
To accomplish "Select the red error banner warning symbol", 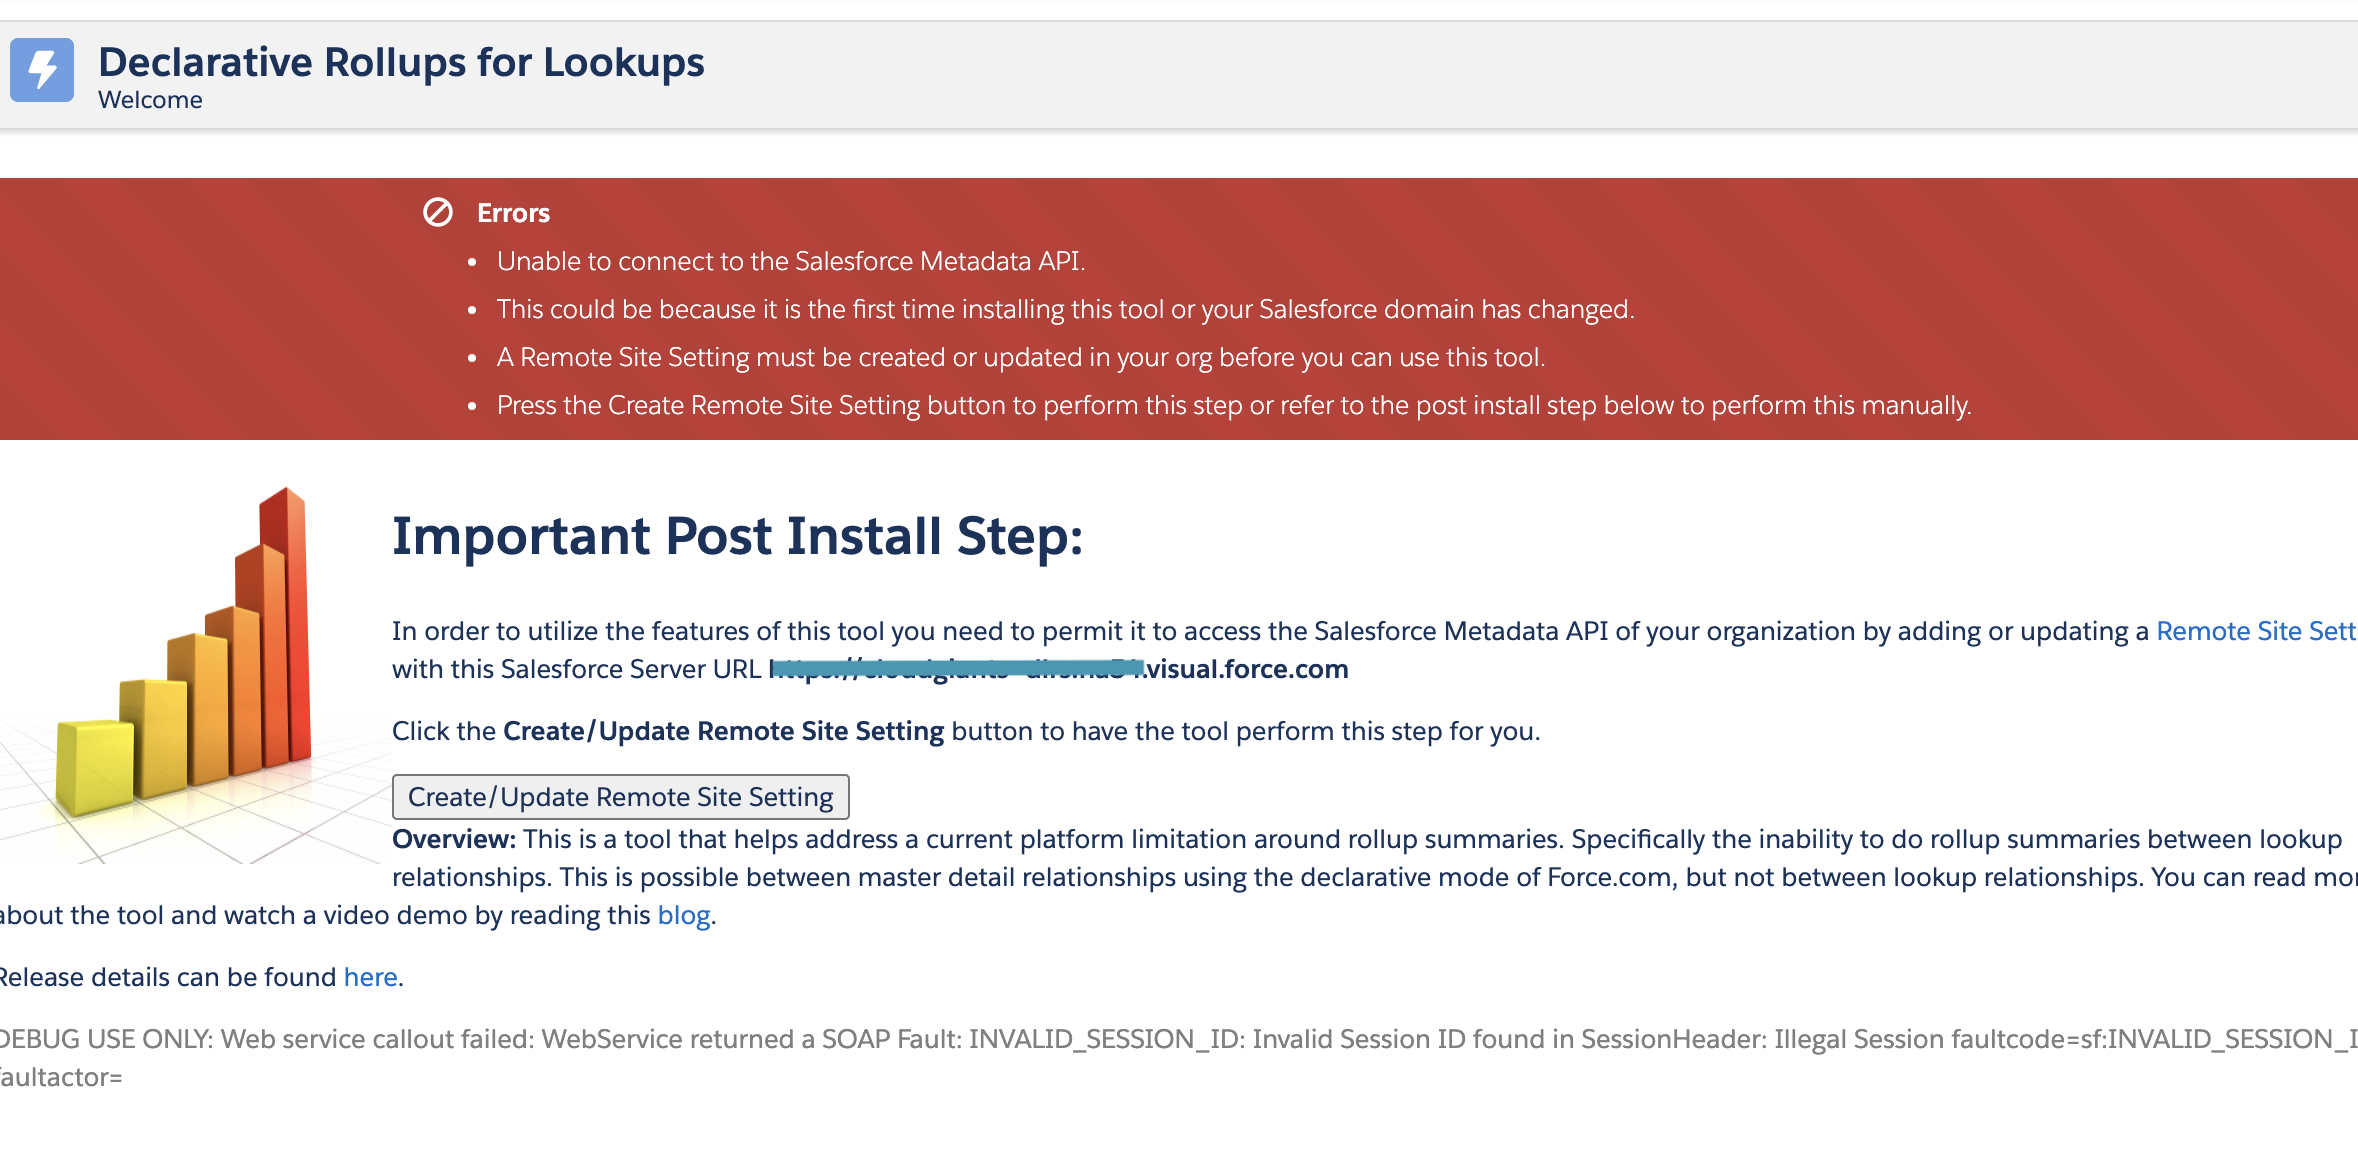I will click(438, 212).
